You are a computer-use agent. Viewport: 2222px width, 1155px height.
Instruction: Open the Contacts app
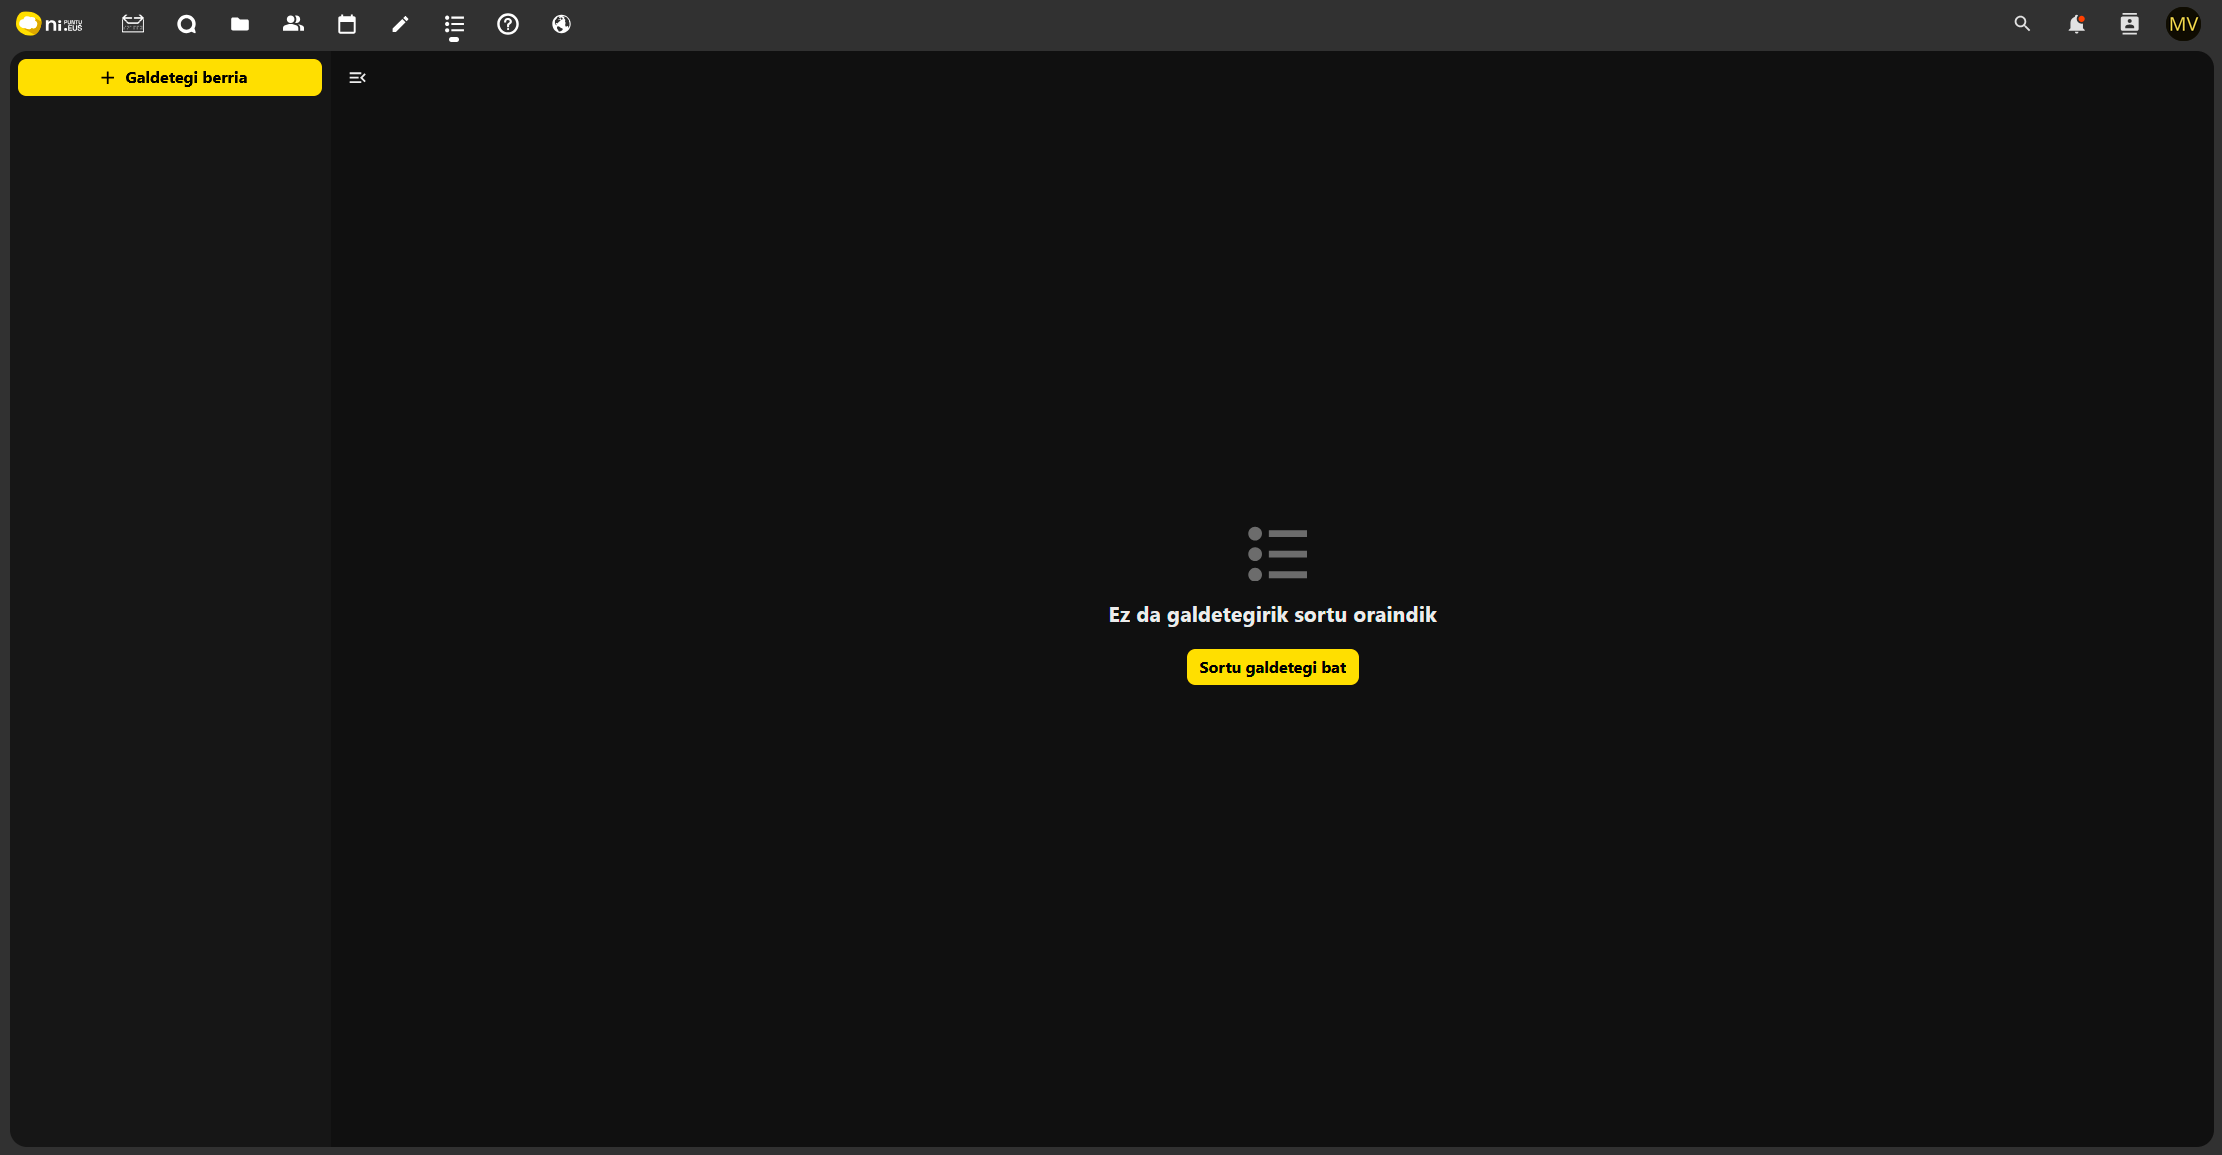(x=293, y=24)
